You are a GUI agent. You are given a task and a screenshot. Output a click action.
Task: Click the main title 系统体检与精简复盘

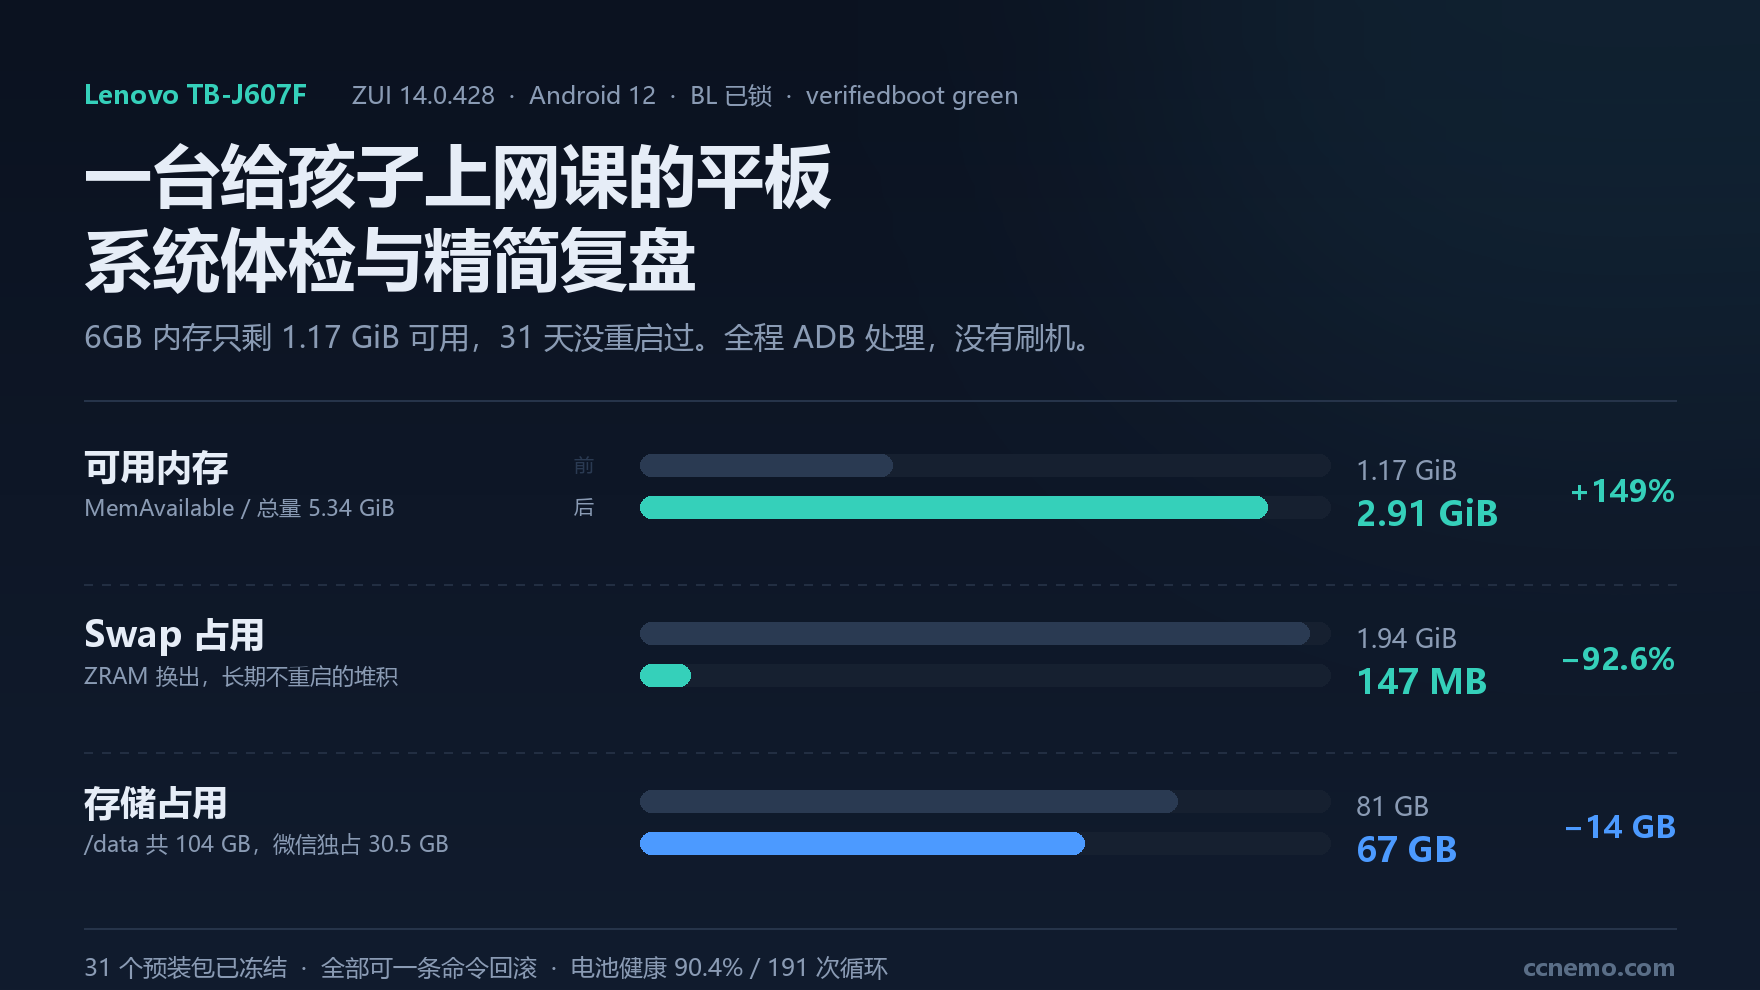click(390, 261)
